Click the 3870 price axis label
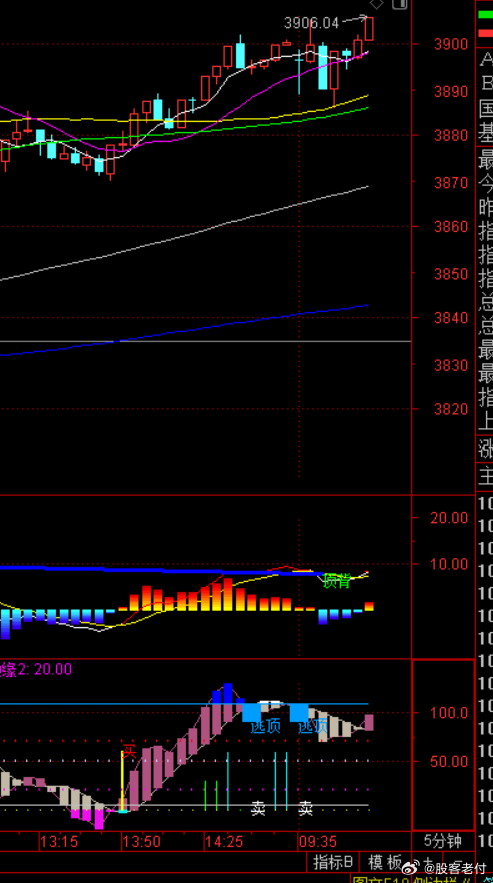 click(451, 182)
